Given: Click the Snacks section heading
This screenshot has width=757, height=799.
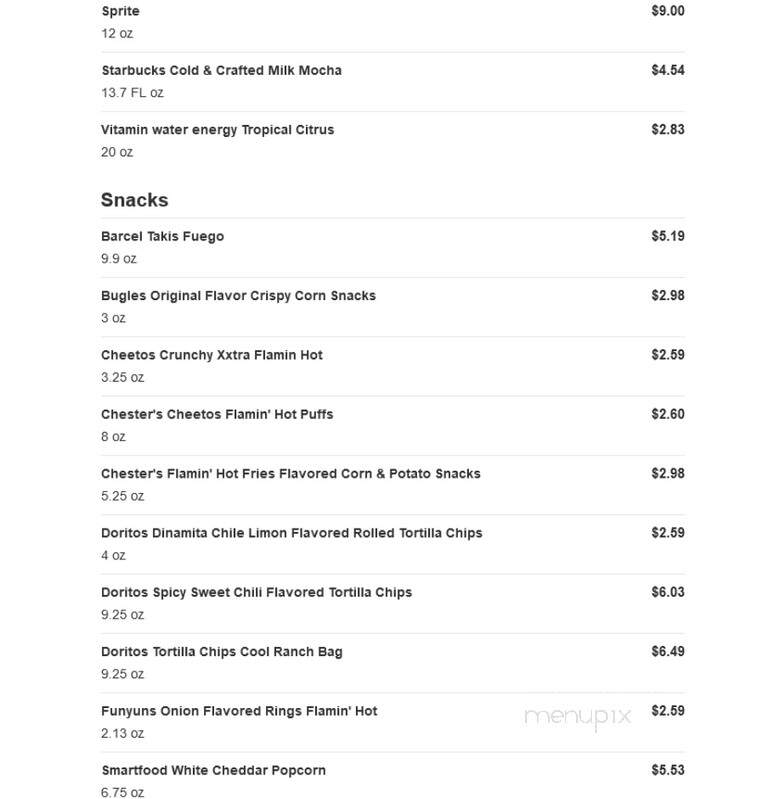Looking at the screenshot, I should click(134, 200).
